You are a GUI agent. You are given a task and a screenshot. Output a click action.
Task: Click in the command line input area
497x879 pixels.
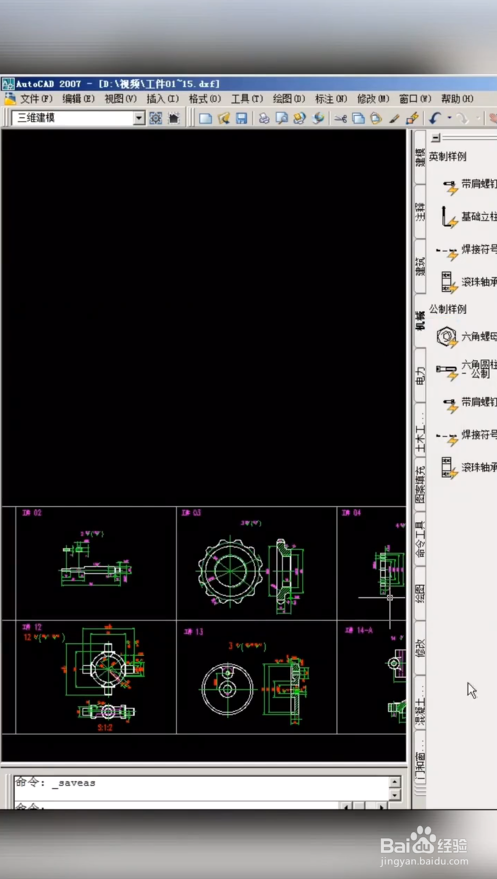pos(178,806)
